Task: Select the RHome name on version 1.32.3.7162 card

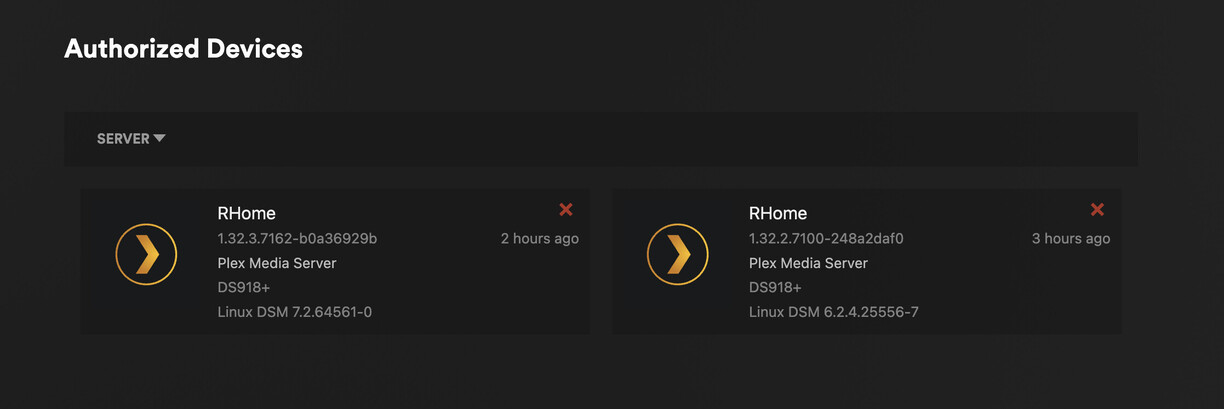Action: (x=247, y=213)
